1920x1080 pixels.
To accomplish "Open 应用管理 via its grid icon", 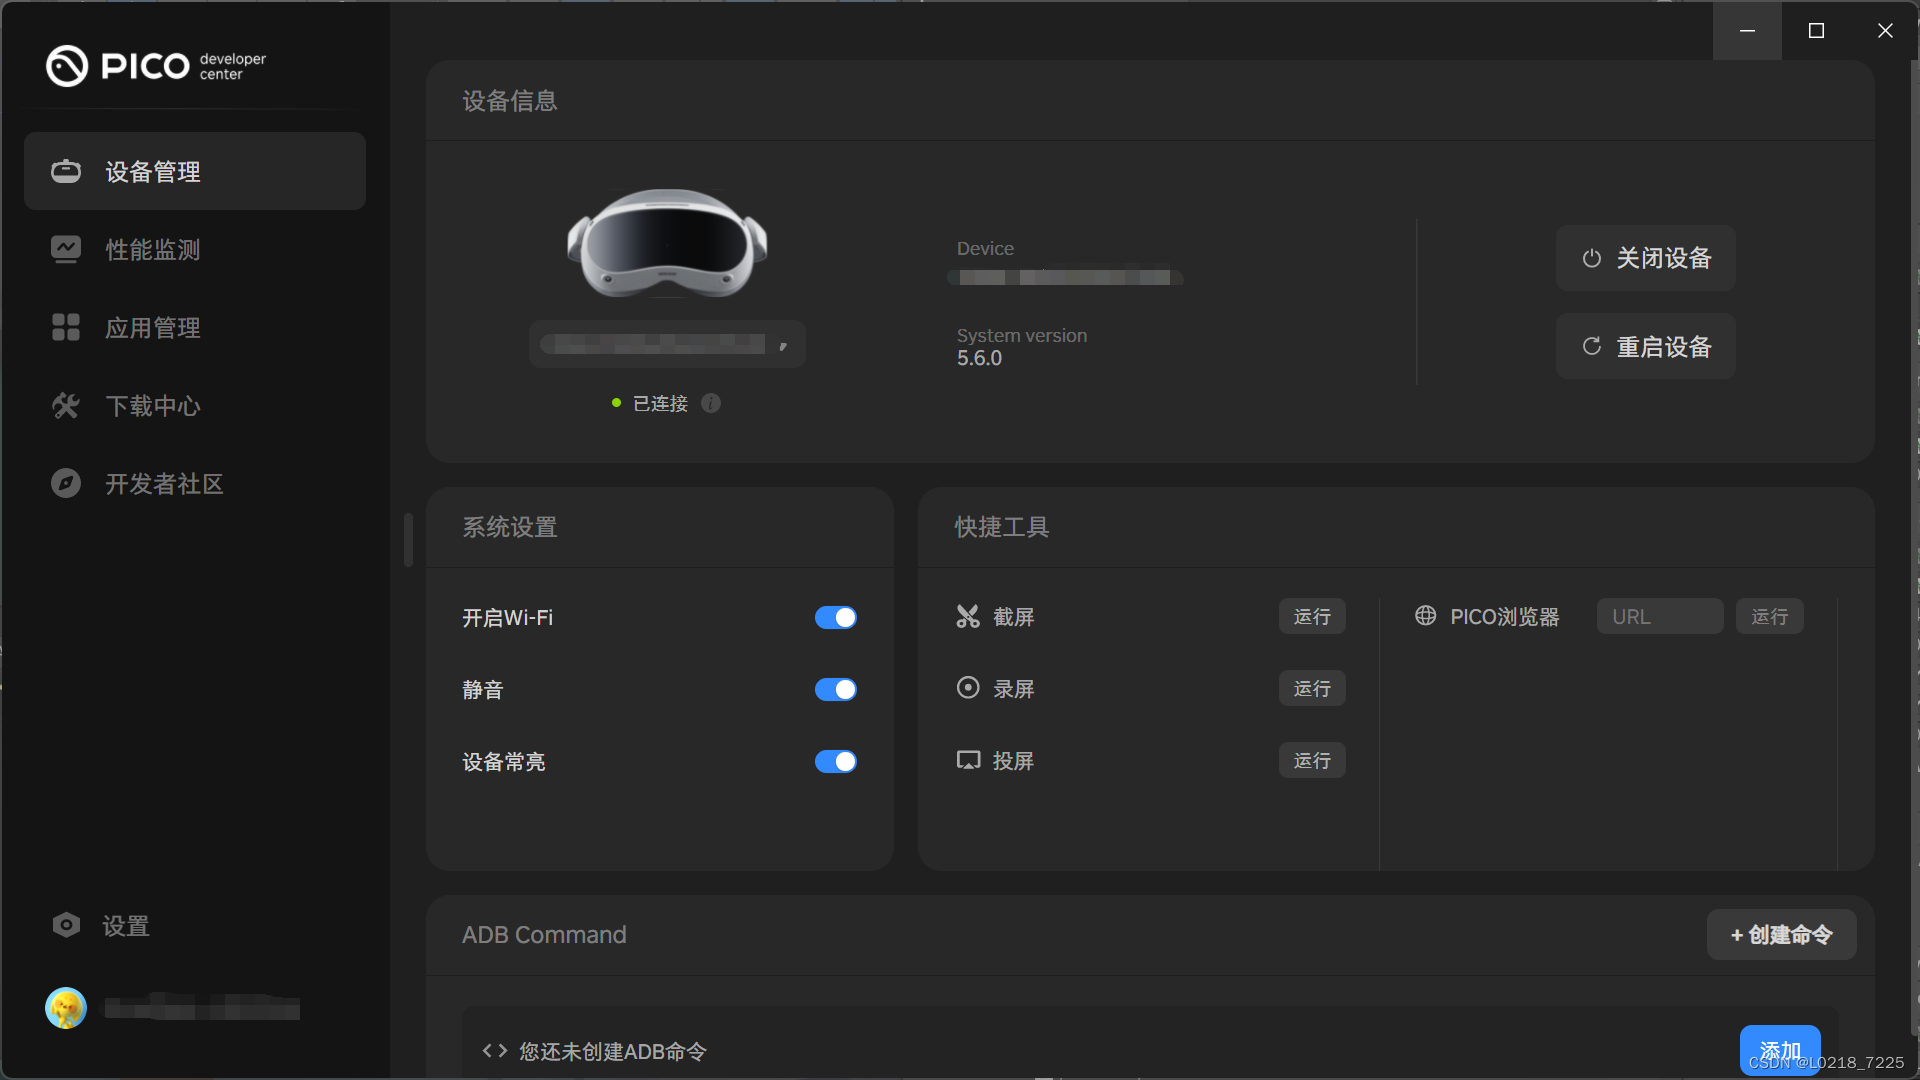I will pos(66,327).
